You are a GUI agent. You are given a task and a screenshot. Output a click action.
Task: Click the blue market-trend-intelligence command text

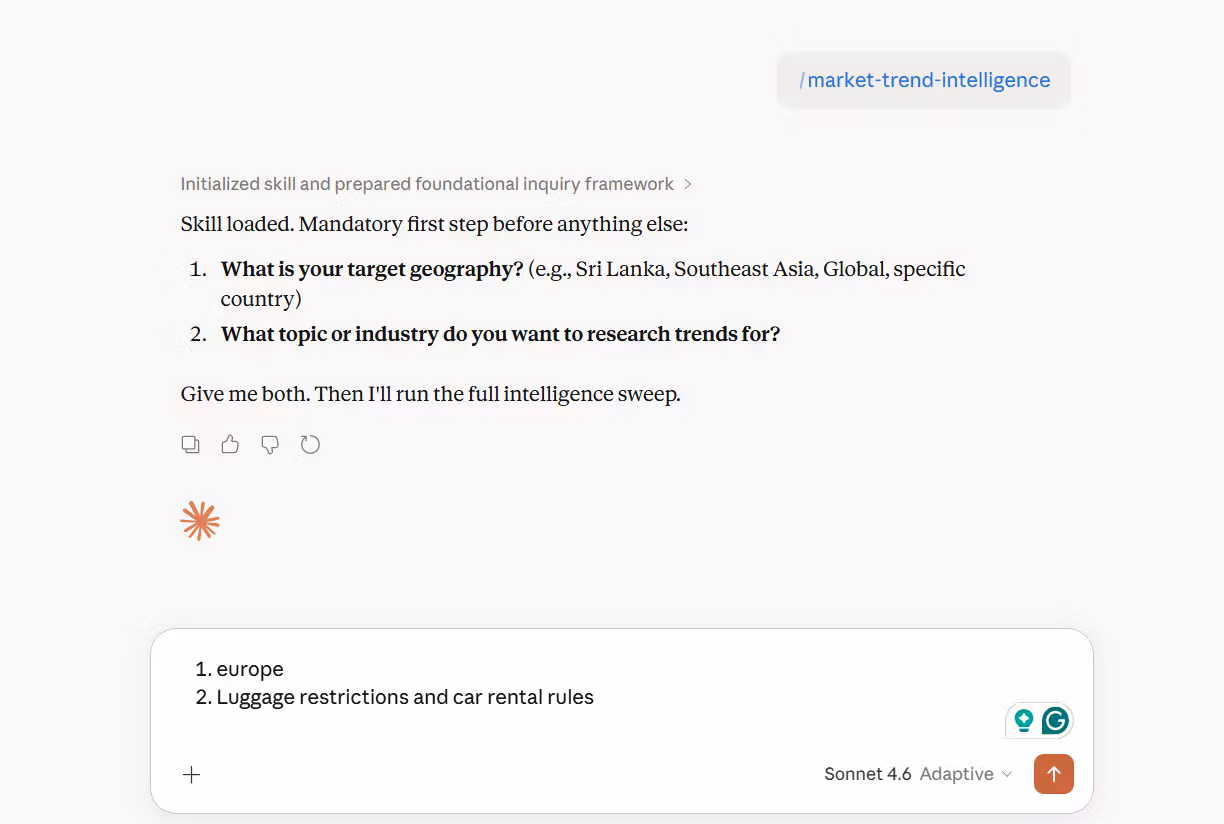929,80
